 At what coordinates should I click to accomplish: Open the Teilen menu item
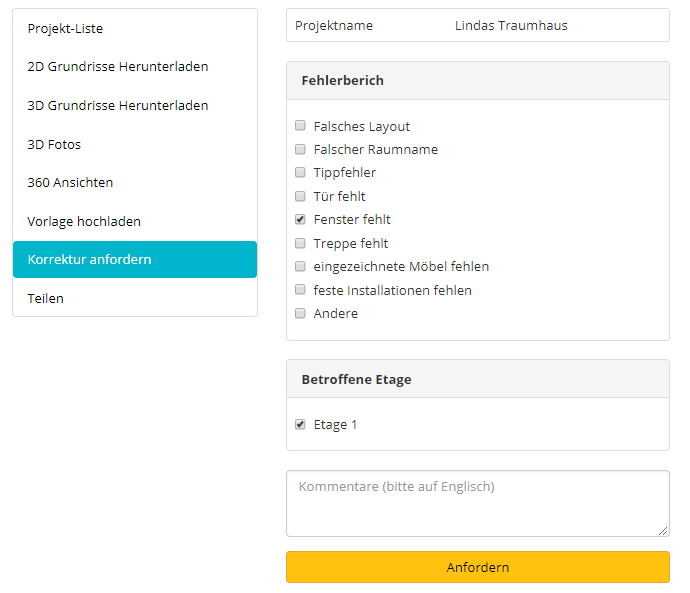[x=135, y=298]
